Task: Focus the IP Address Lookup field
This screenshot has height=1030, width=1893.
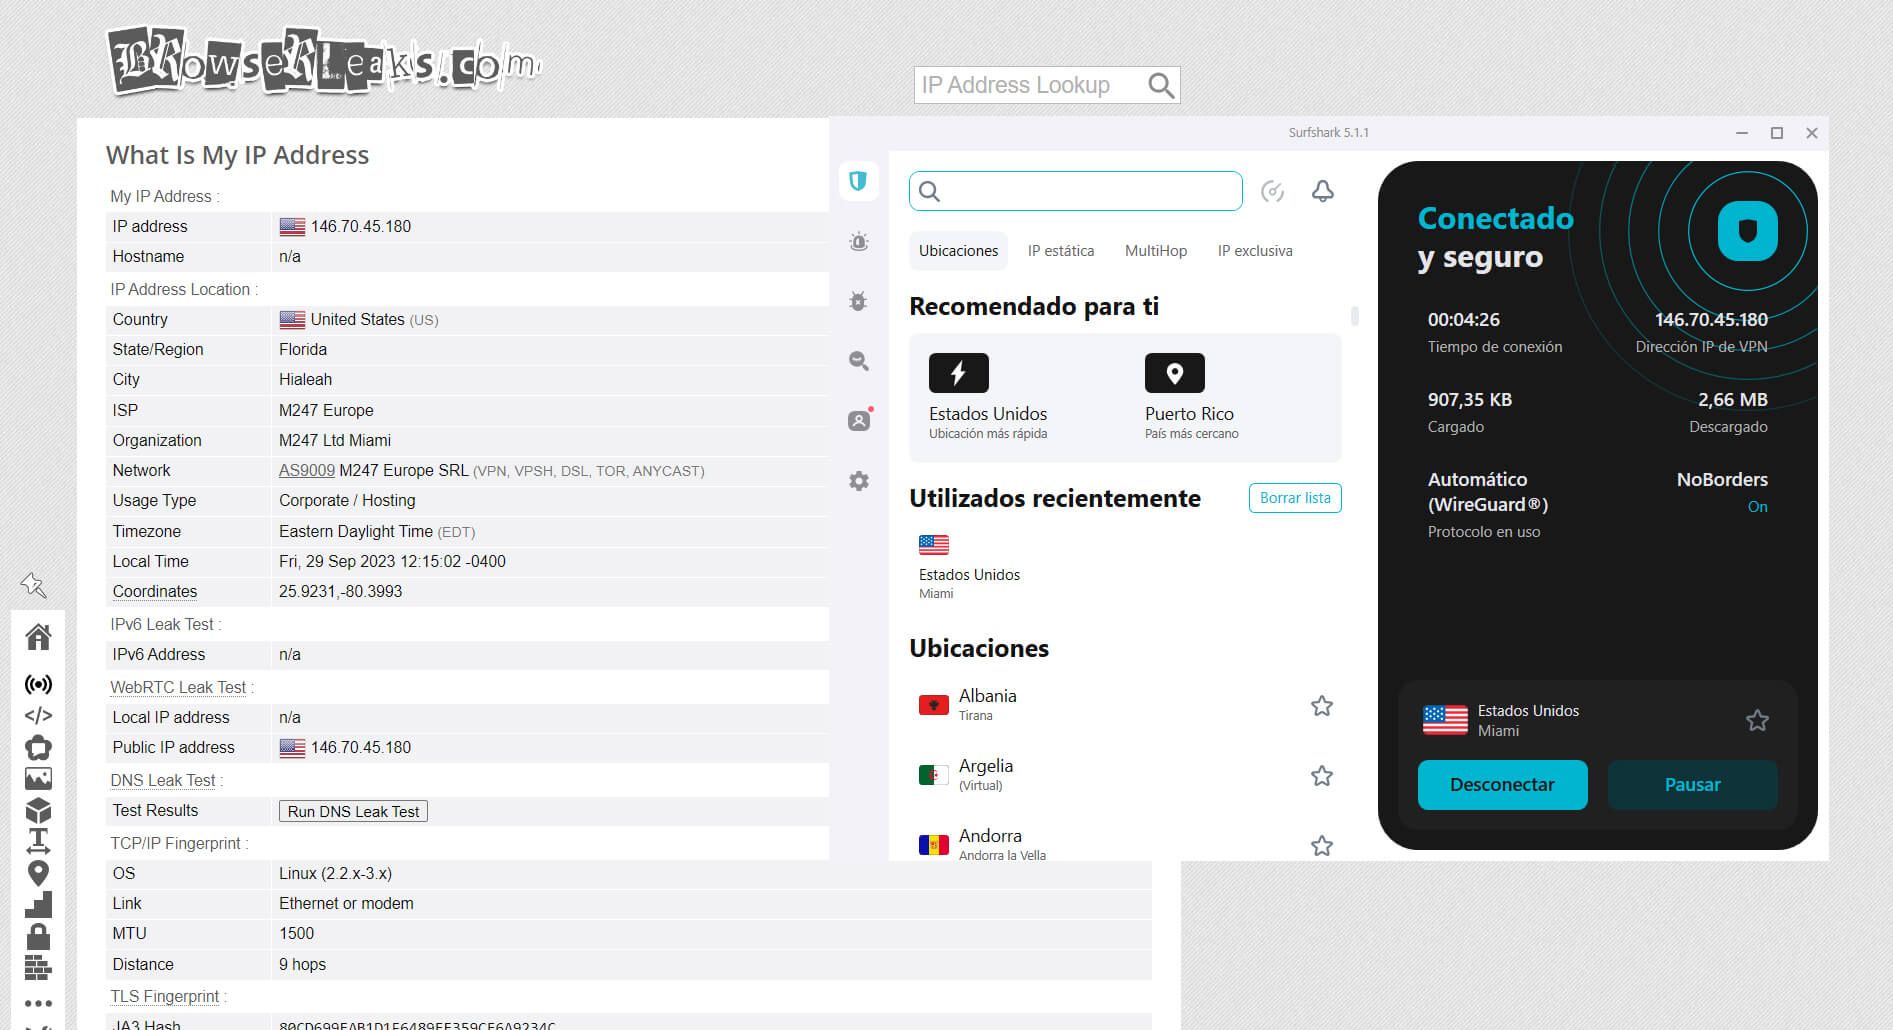Action: (x=1030, y=85)
